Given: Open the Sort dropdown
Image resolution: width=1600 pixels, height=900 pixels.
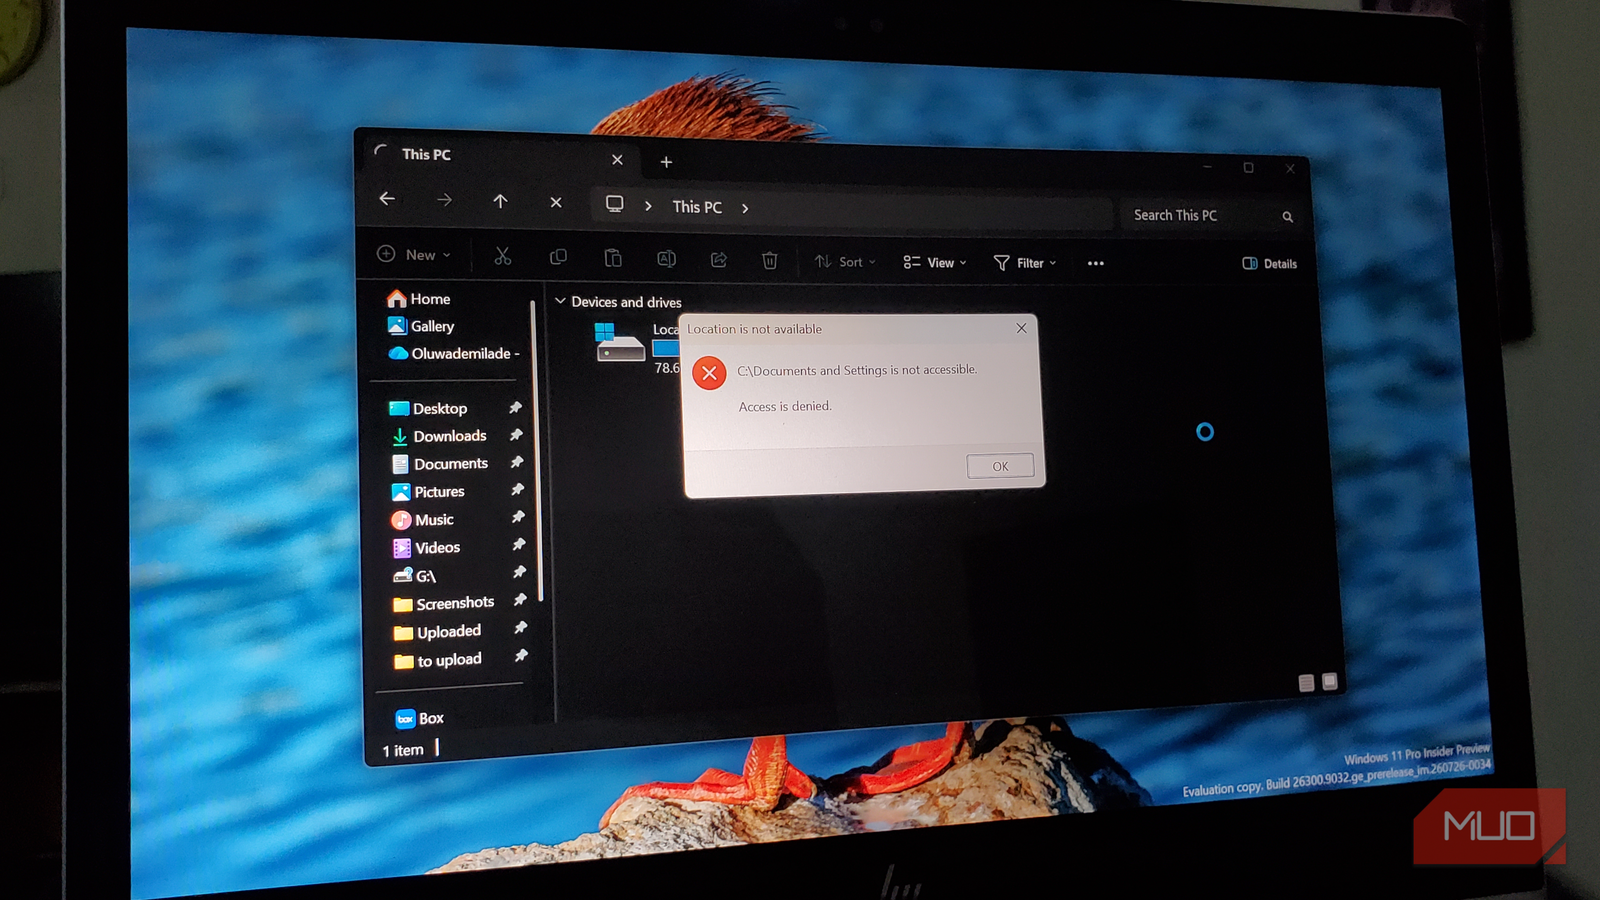Looking at the screenshot, I should point(845,262).
